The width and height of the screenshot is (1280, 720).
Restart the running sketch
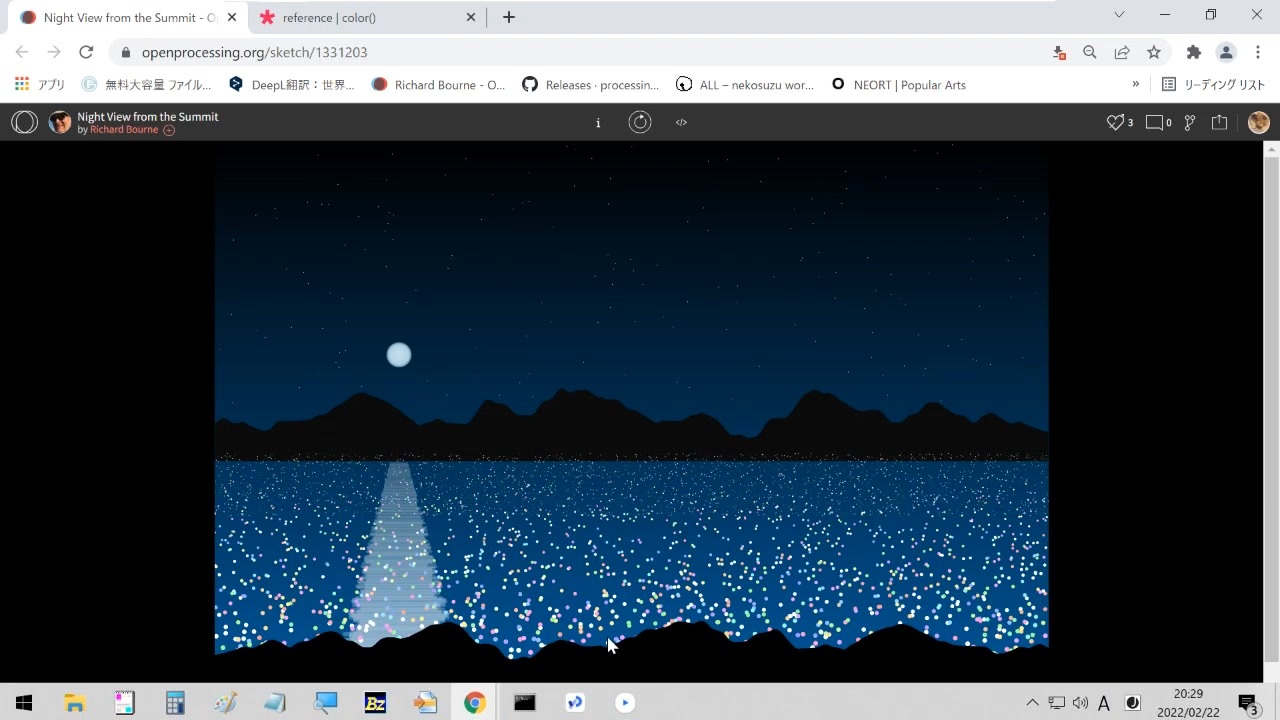[x=640, y=122]
